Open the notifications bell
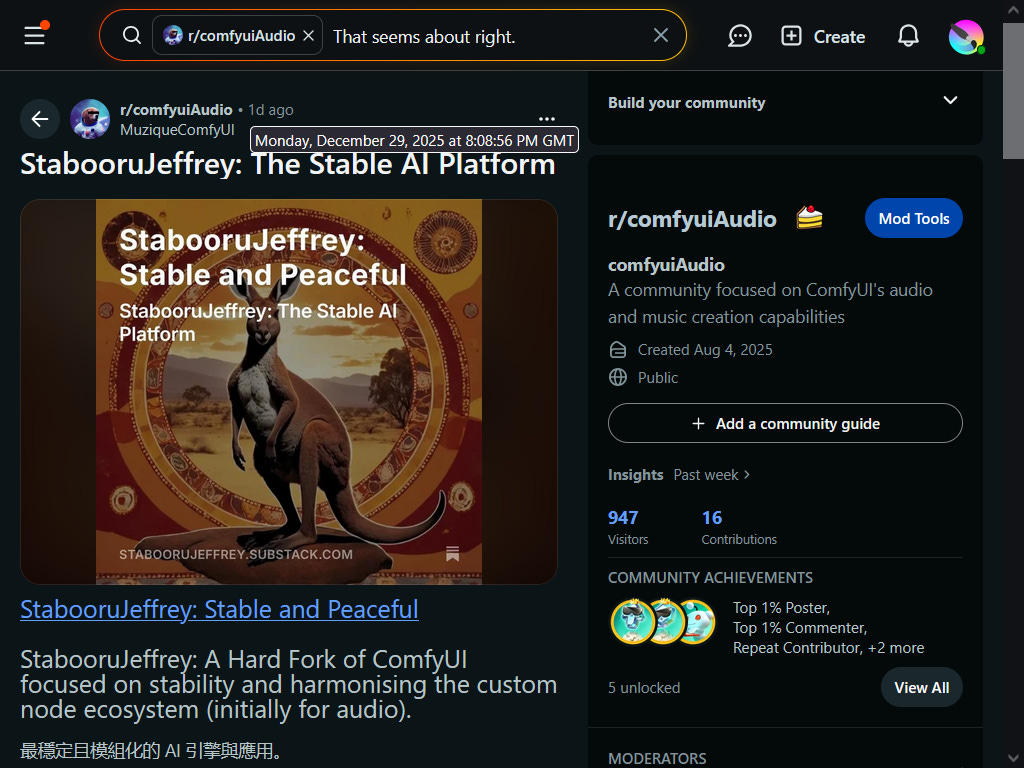 coord(908,36)
